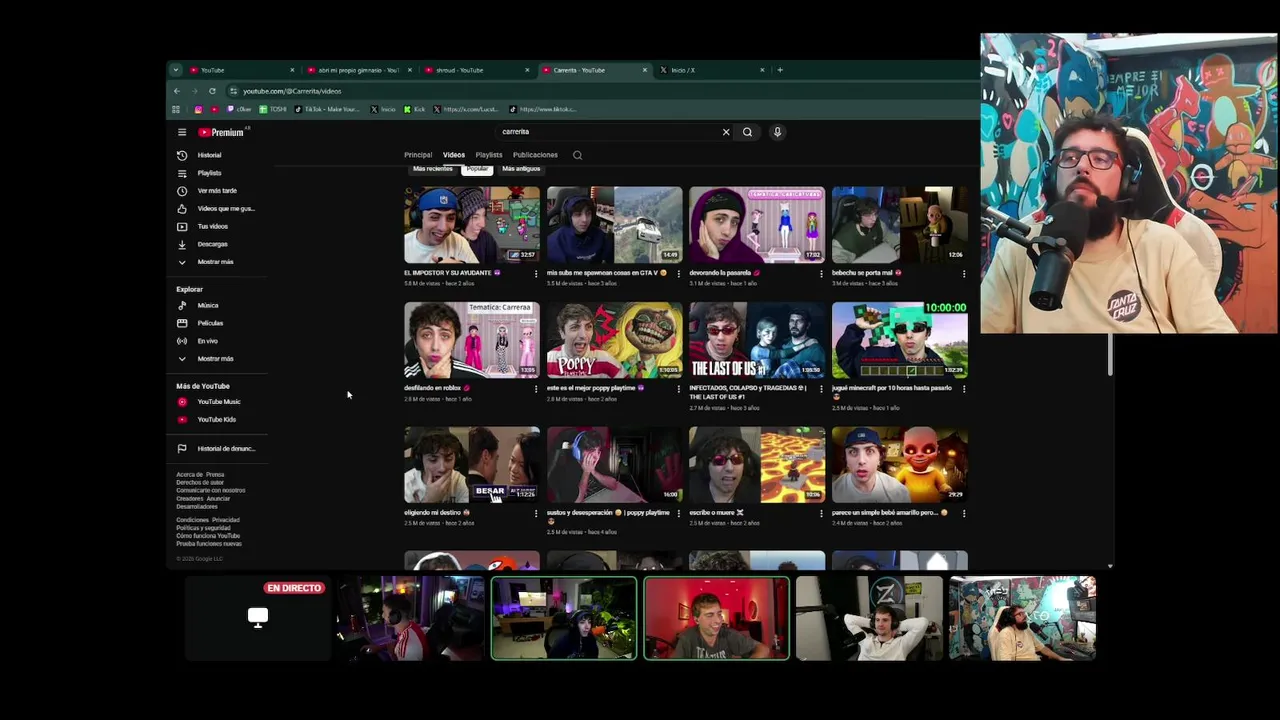Switch to channel Playlists tab
Image resolution: width=1280 pixels, height=720 pixels.
coord(489,155)
